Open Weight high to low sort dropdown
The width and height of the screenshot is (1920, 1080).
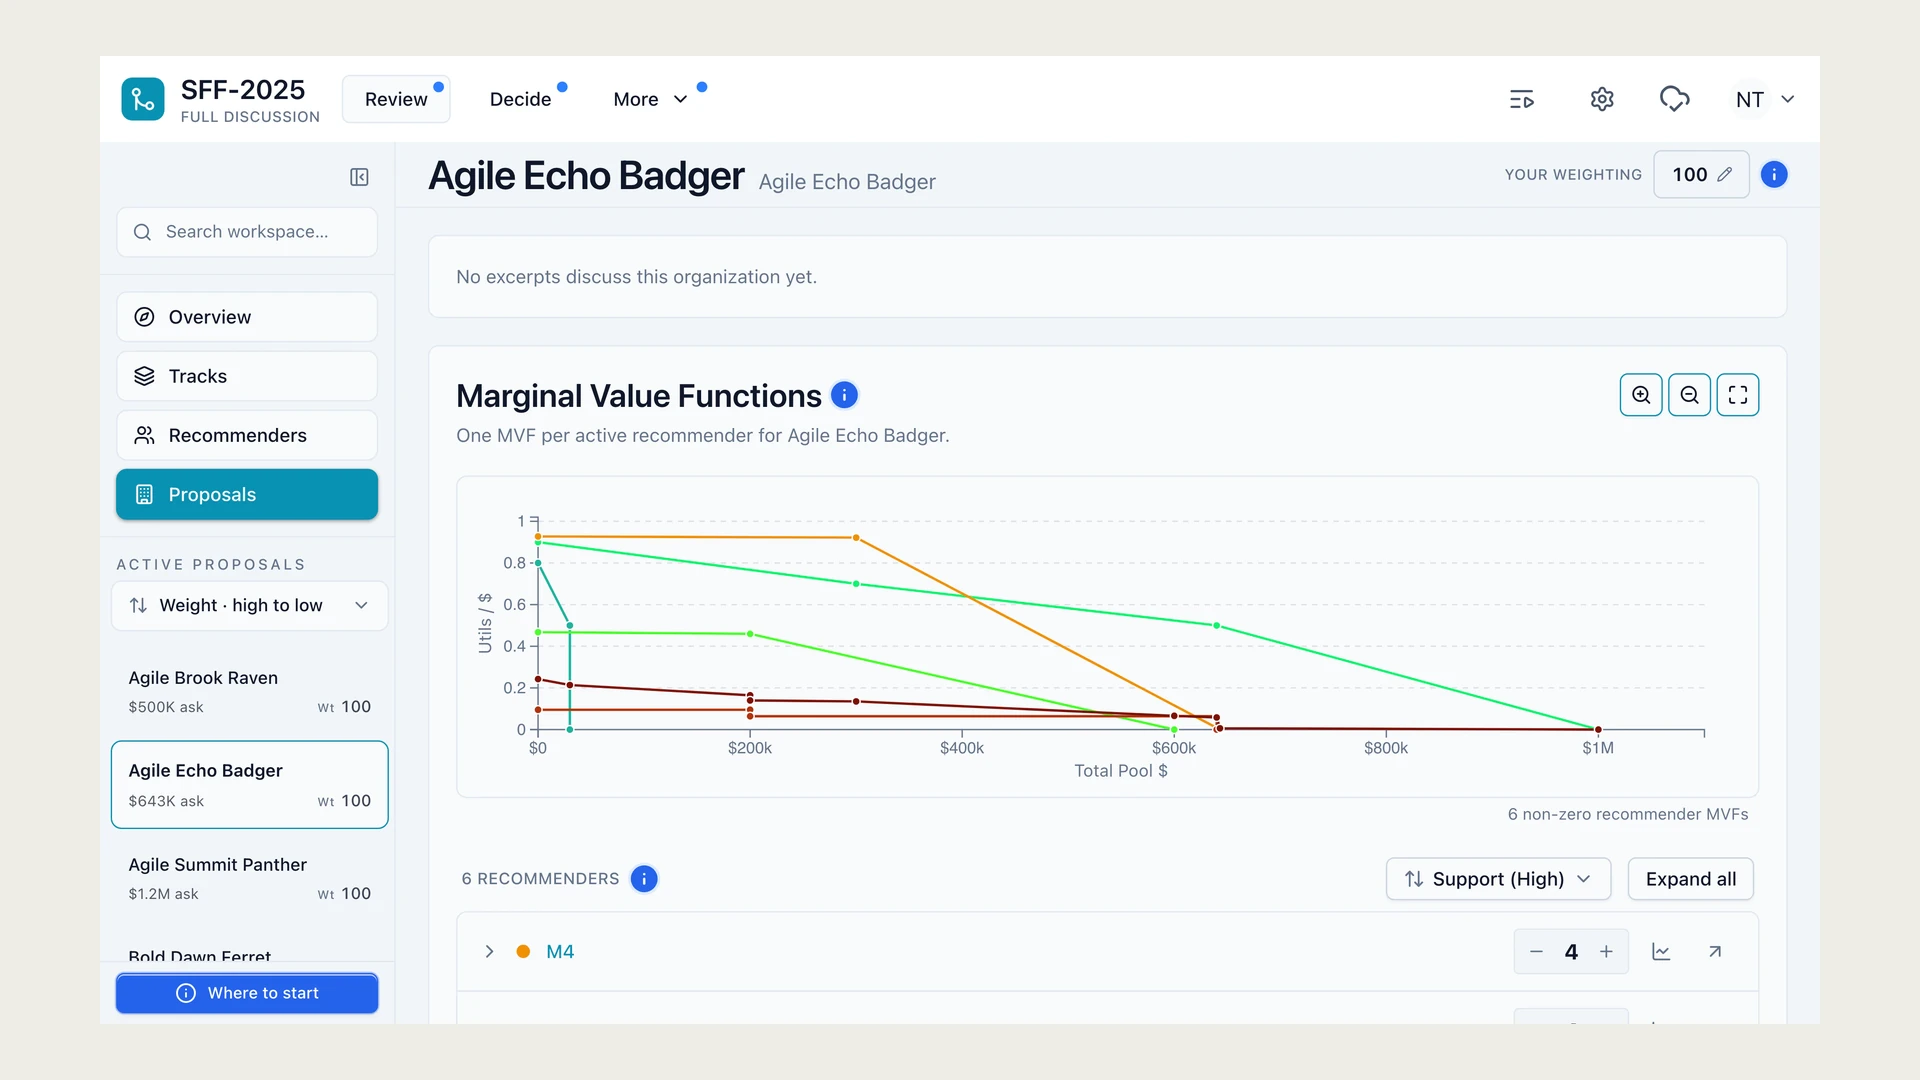tap(249, 606)
